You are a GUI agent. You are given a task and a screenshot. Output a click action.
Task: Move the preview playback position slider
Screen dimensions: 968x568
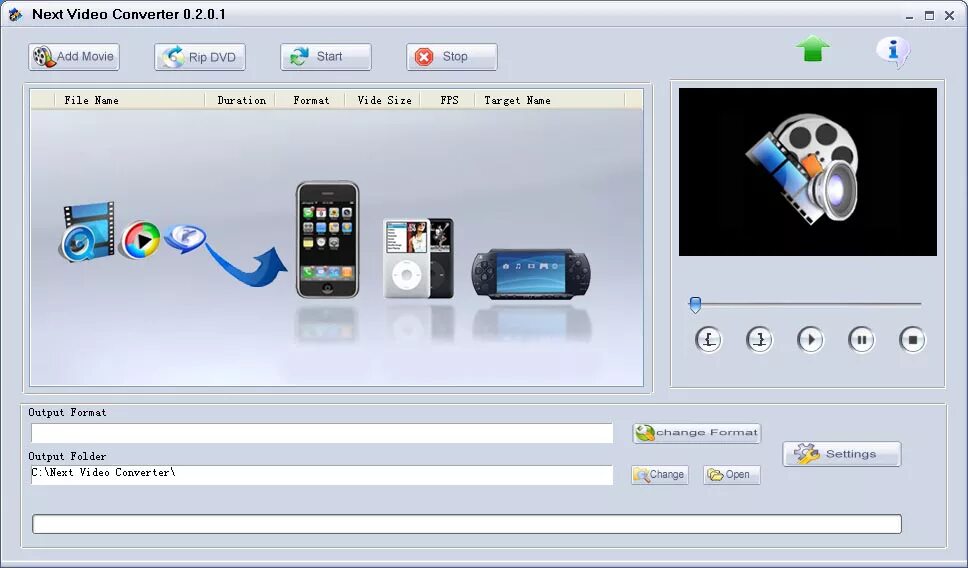point(695,304)
